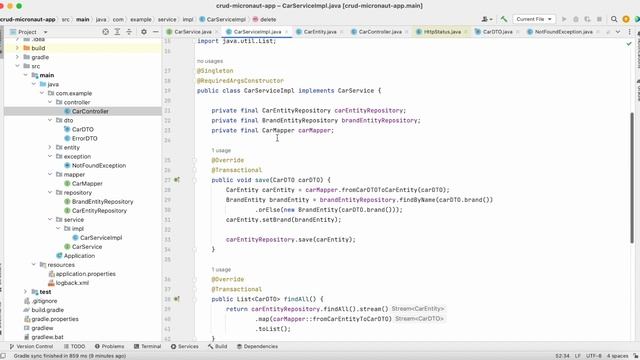Expand the test folder
This screenshot has width=640, height=360.
click(25, 292)
